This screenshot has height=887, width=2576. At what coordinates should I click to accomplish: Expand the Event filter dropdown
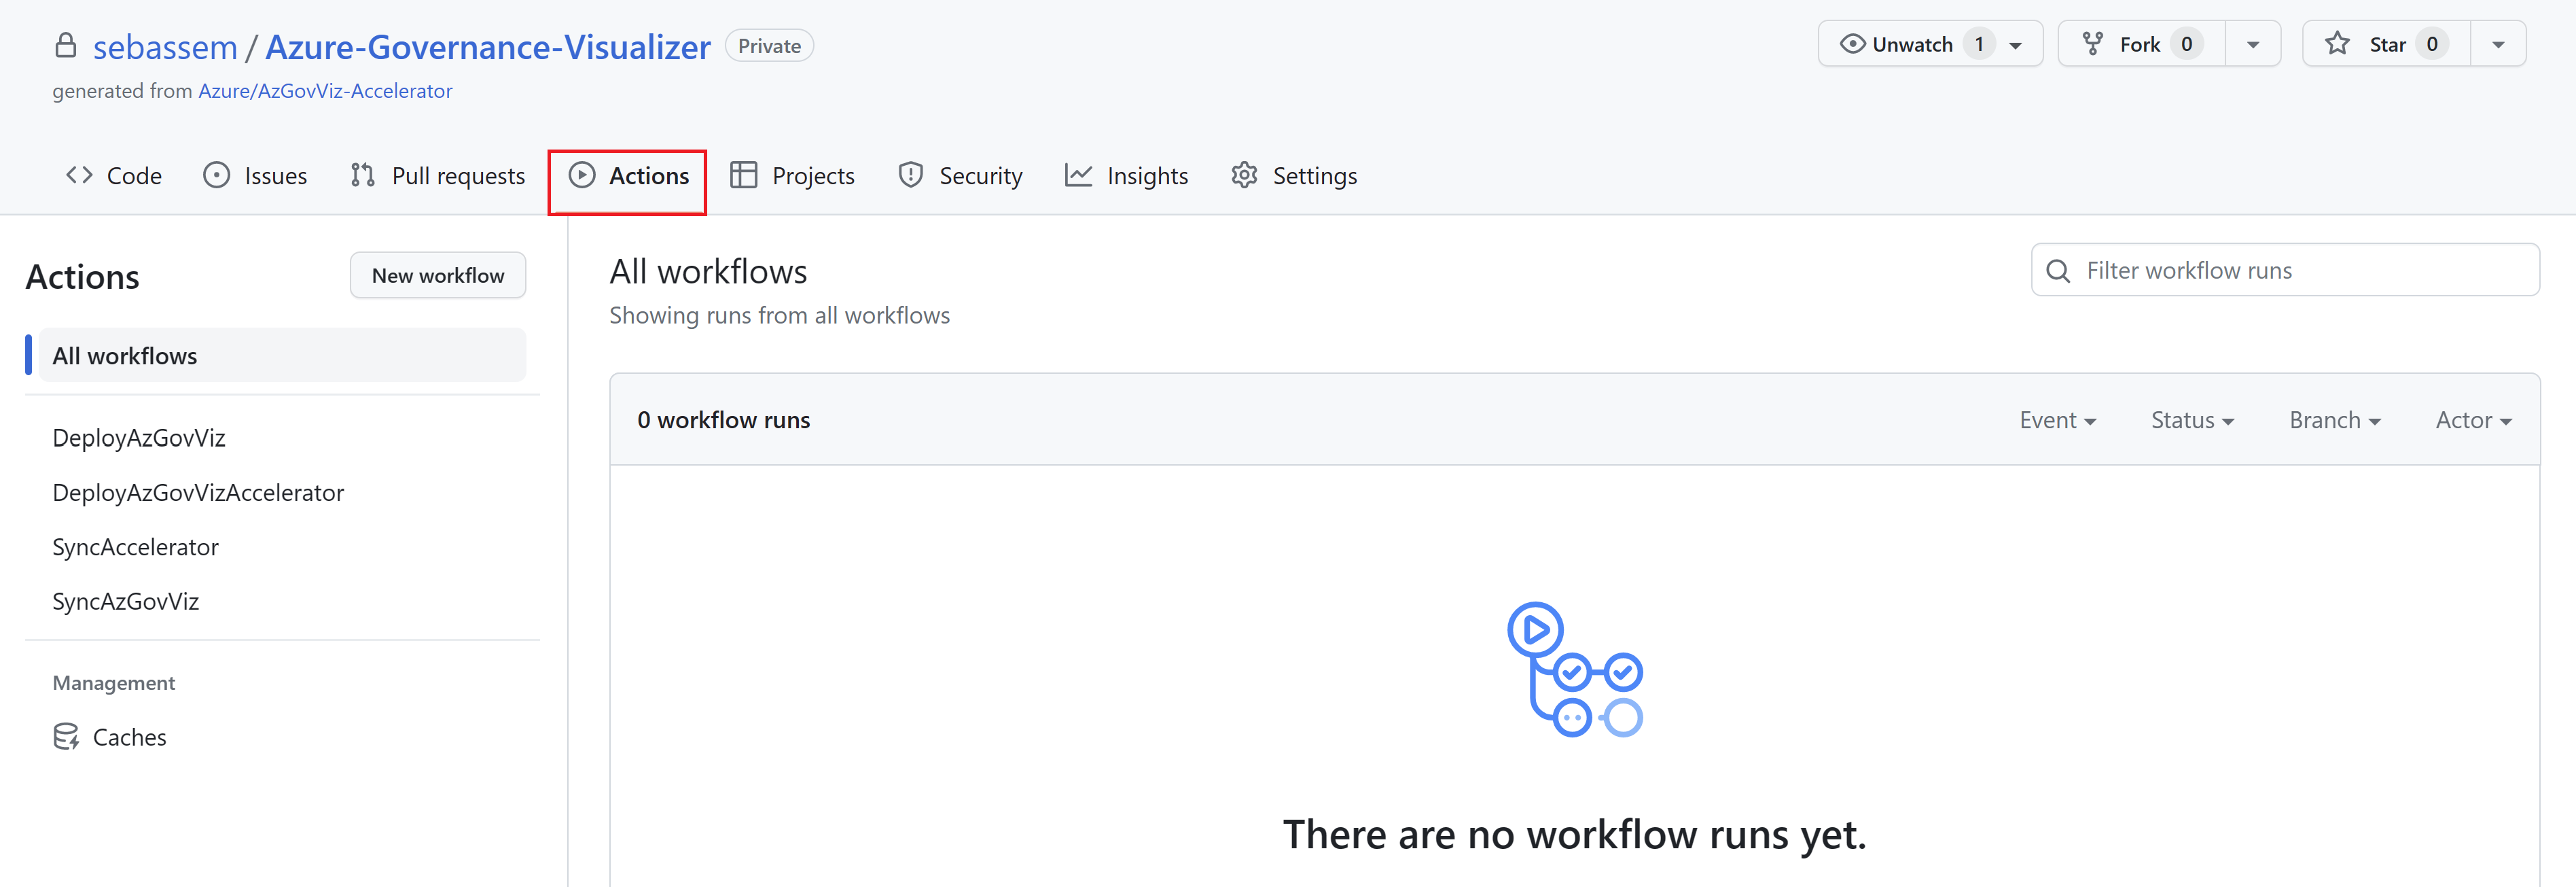(2057, 421)
